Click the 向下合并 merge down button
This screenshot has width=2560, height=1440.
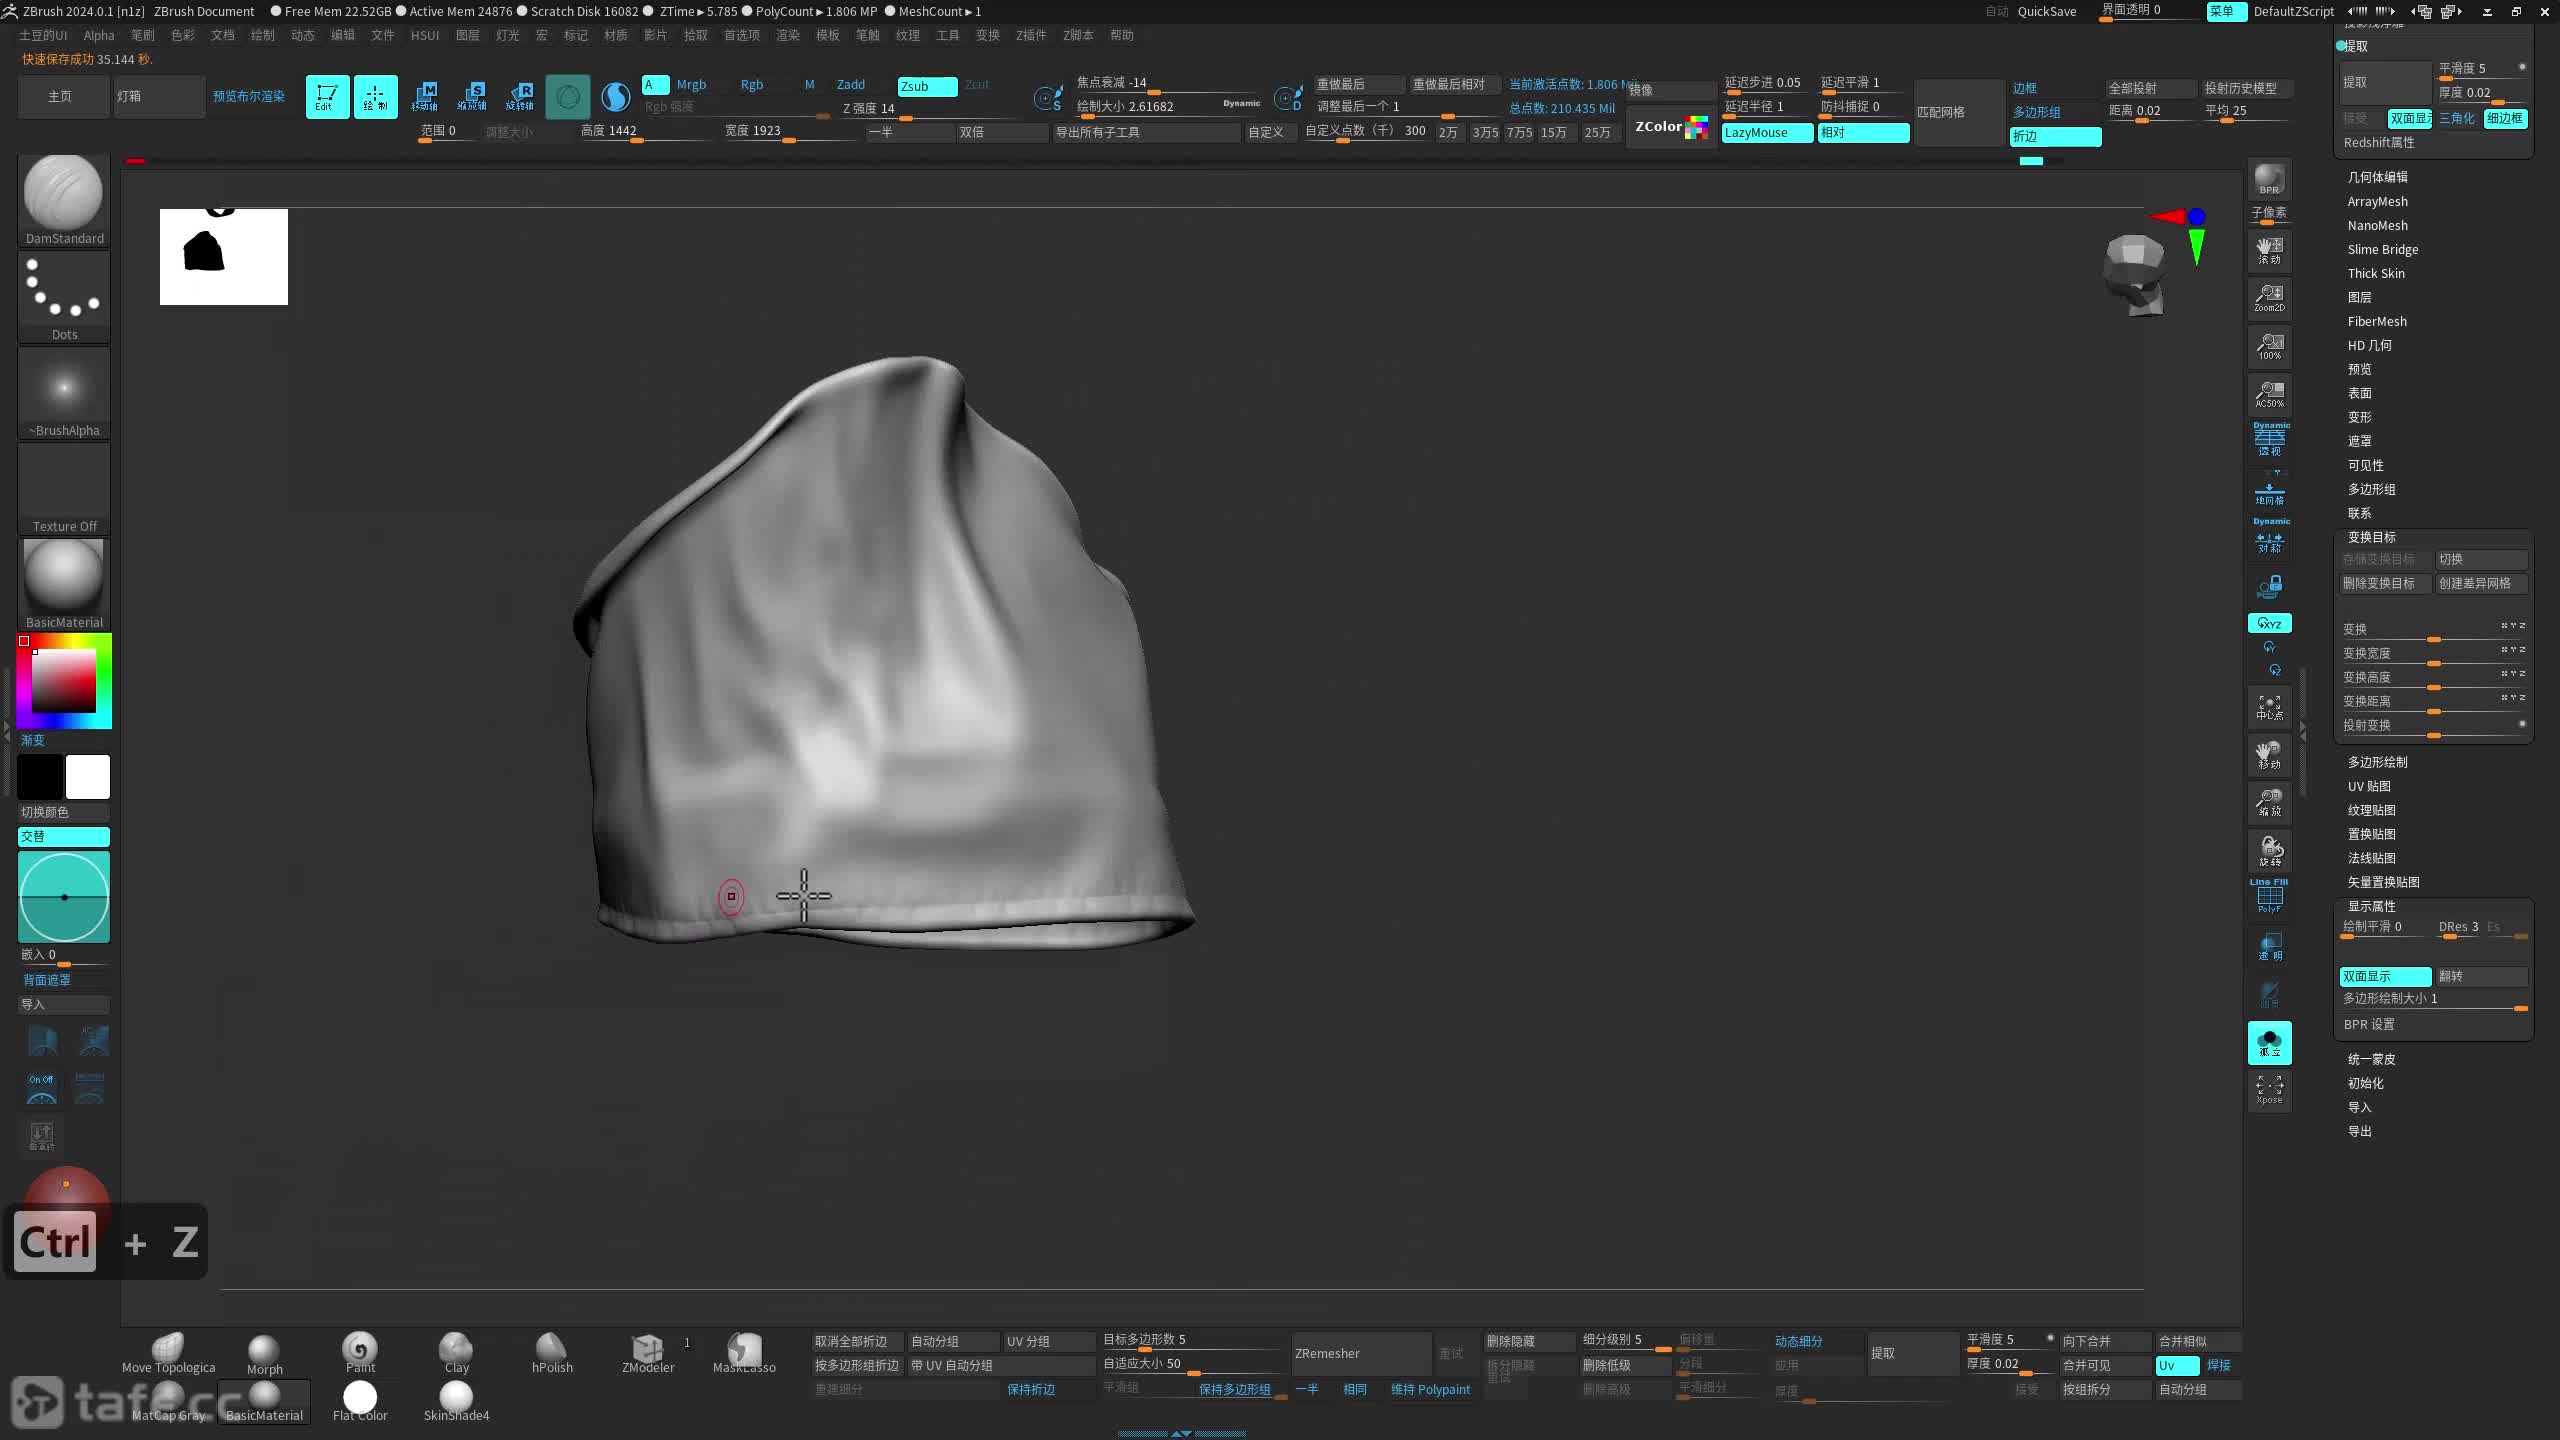2105,1341
